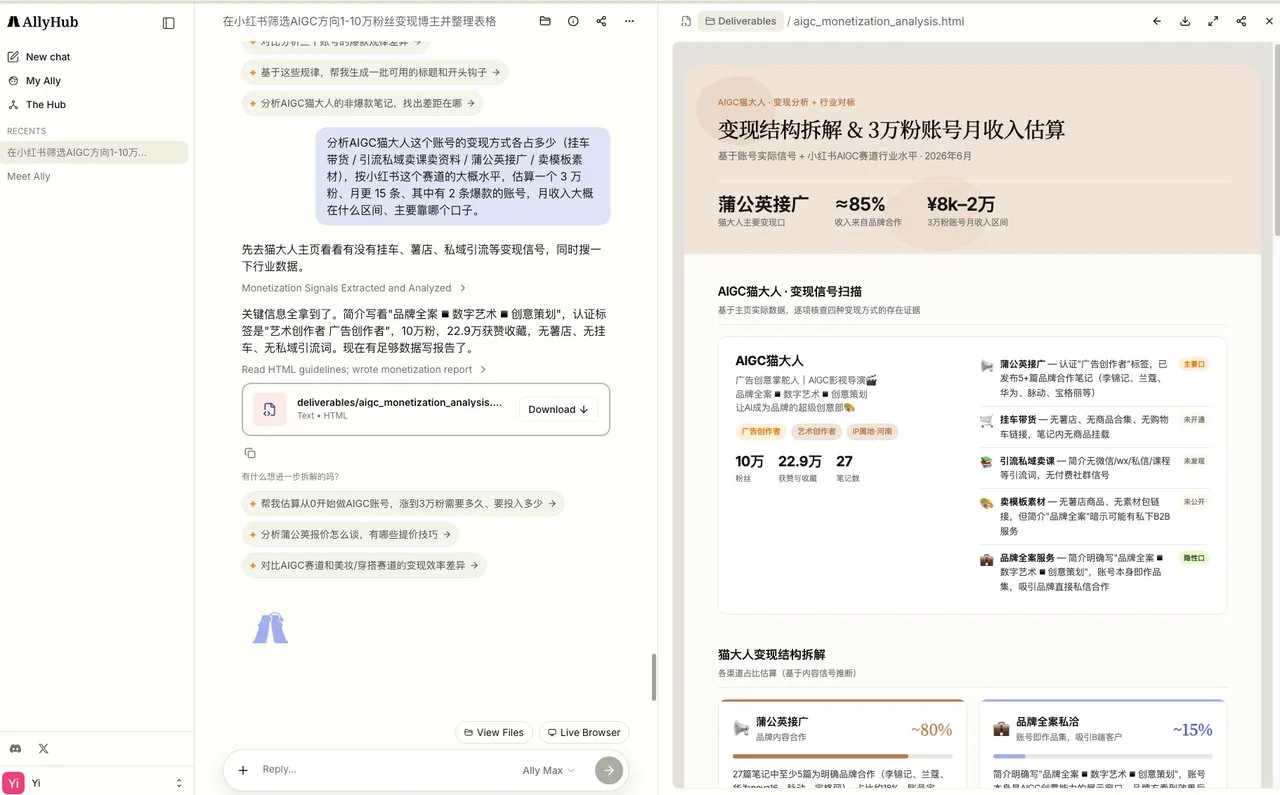Click 挂车带货 shopping cart icon
The height and width of the screenshot is (795, 1280).
coord(987,421)
